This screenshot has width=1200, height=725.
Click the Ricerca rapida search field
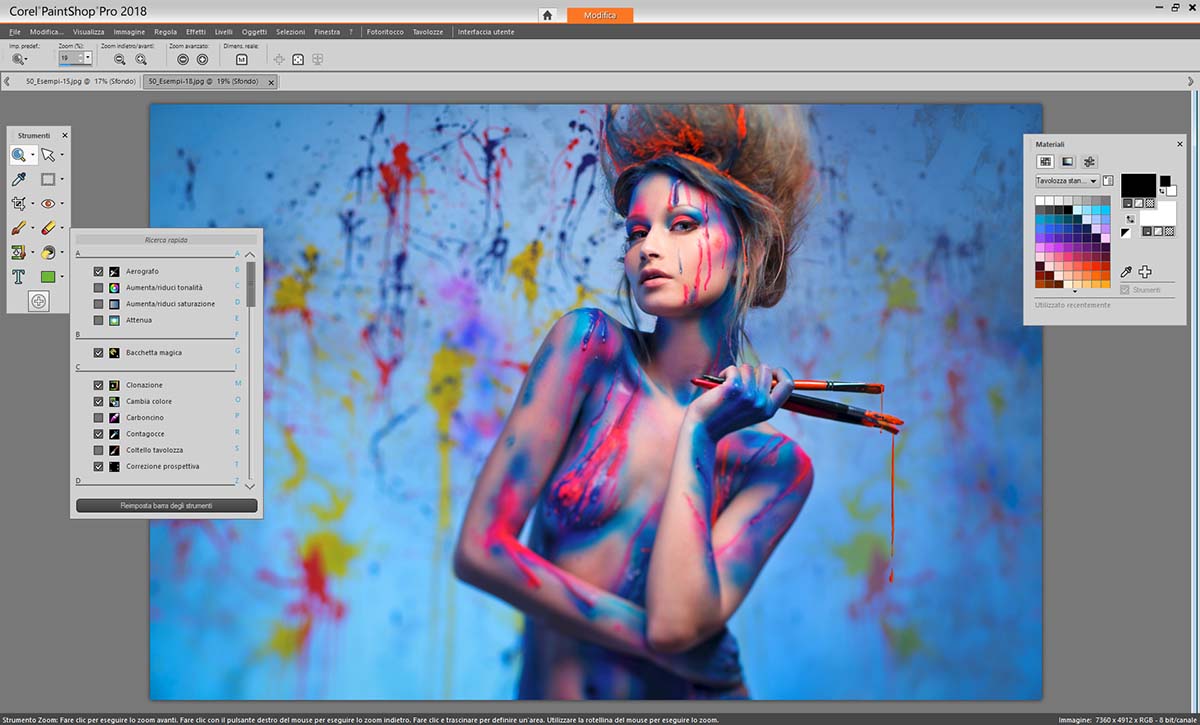click(166, 240)
